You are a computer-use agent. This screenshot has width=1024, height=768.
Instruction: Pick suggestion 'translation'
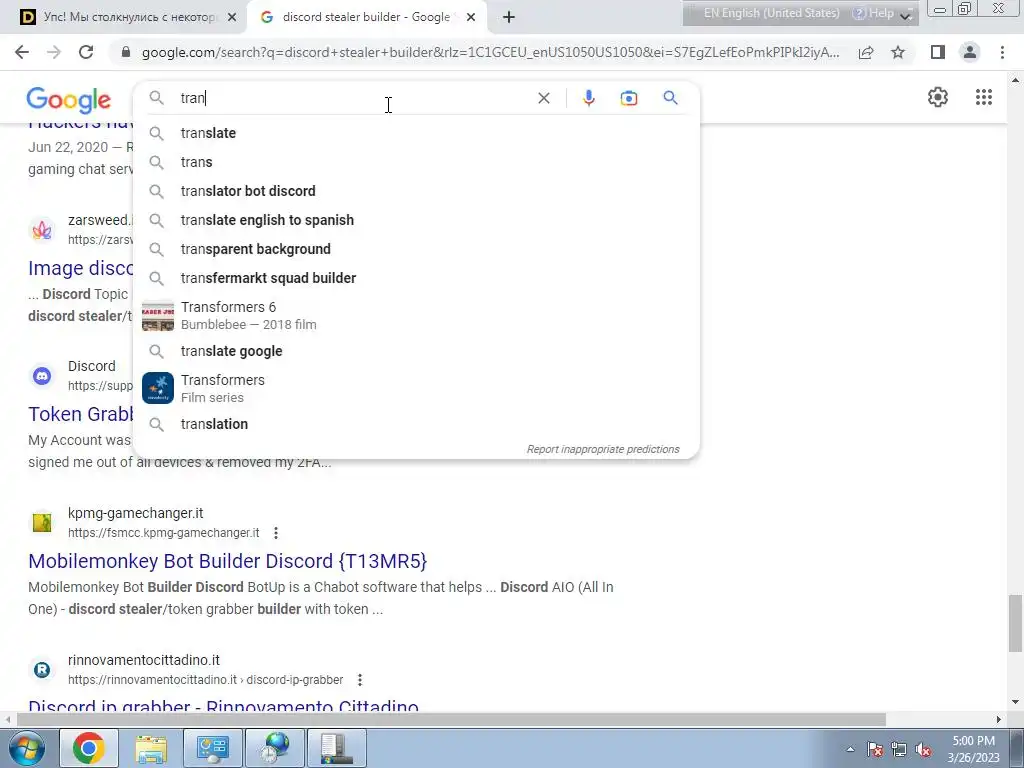(416, 424)
